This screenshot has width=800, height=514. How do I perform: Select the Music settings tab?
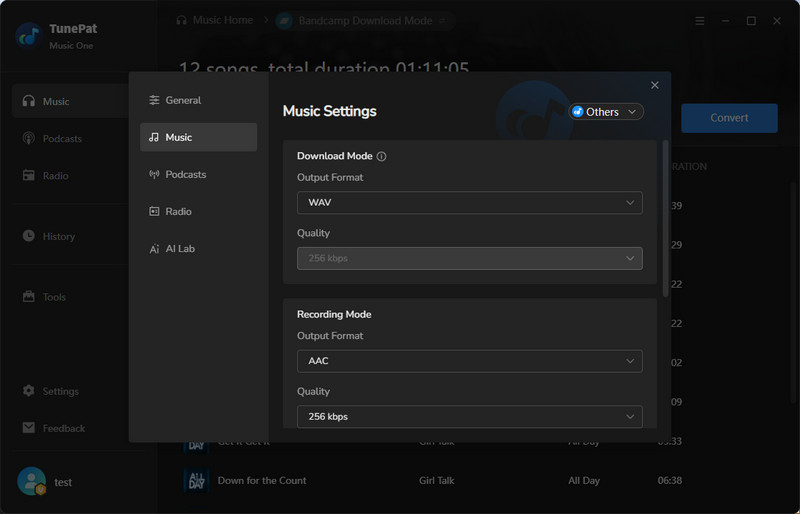[198, 137]
